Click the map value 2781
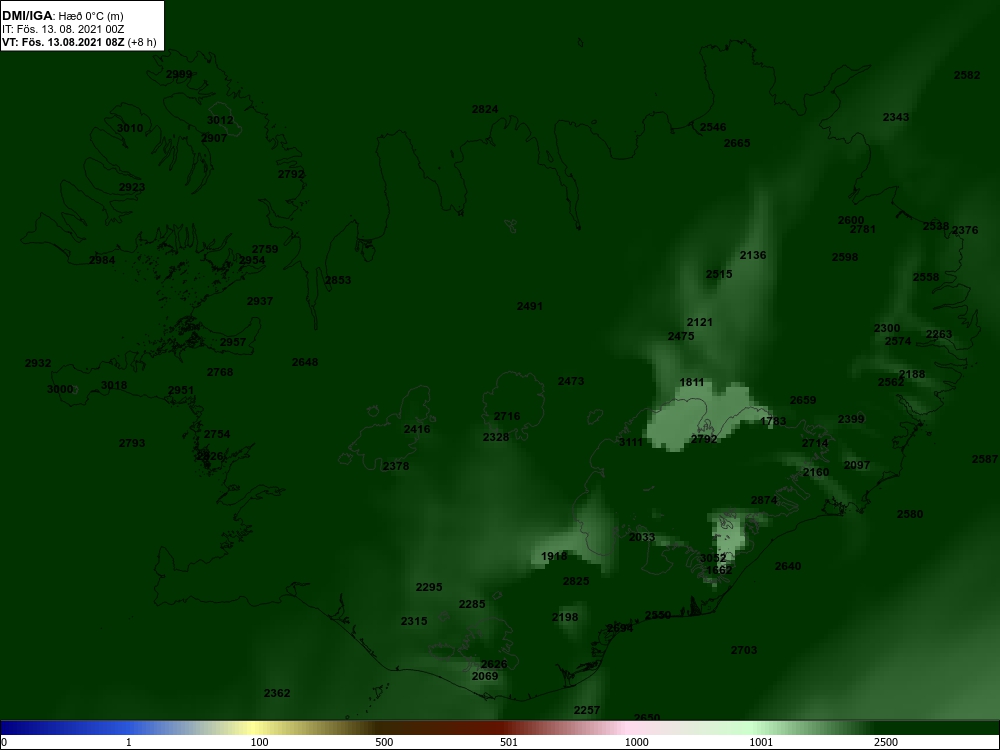 pos(863,229)
